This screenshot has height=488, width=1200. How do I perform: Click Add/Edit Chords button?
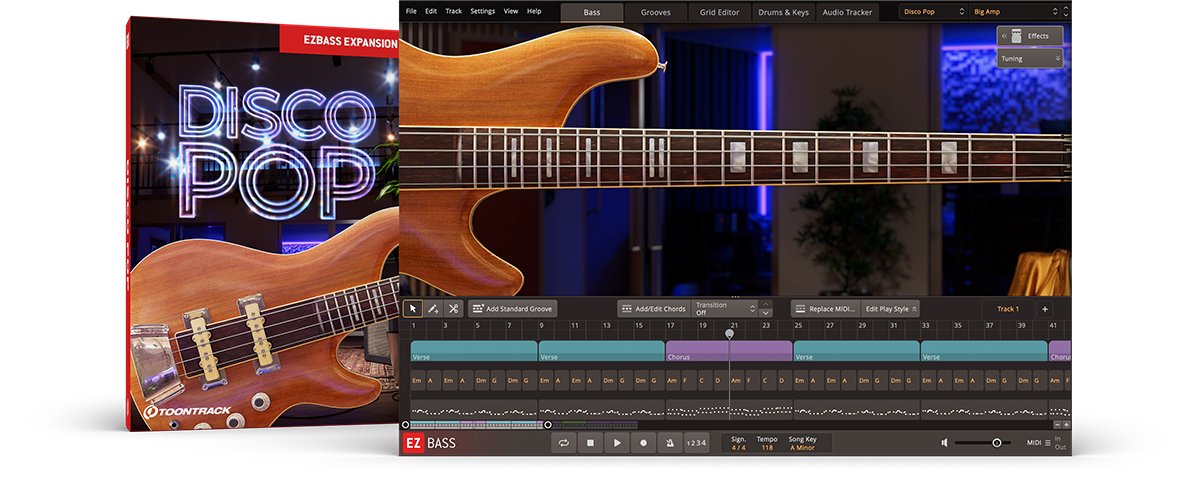[652, 309]
